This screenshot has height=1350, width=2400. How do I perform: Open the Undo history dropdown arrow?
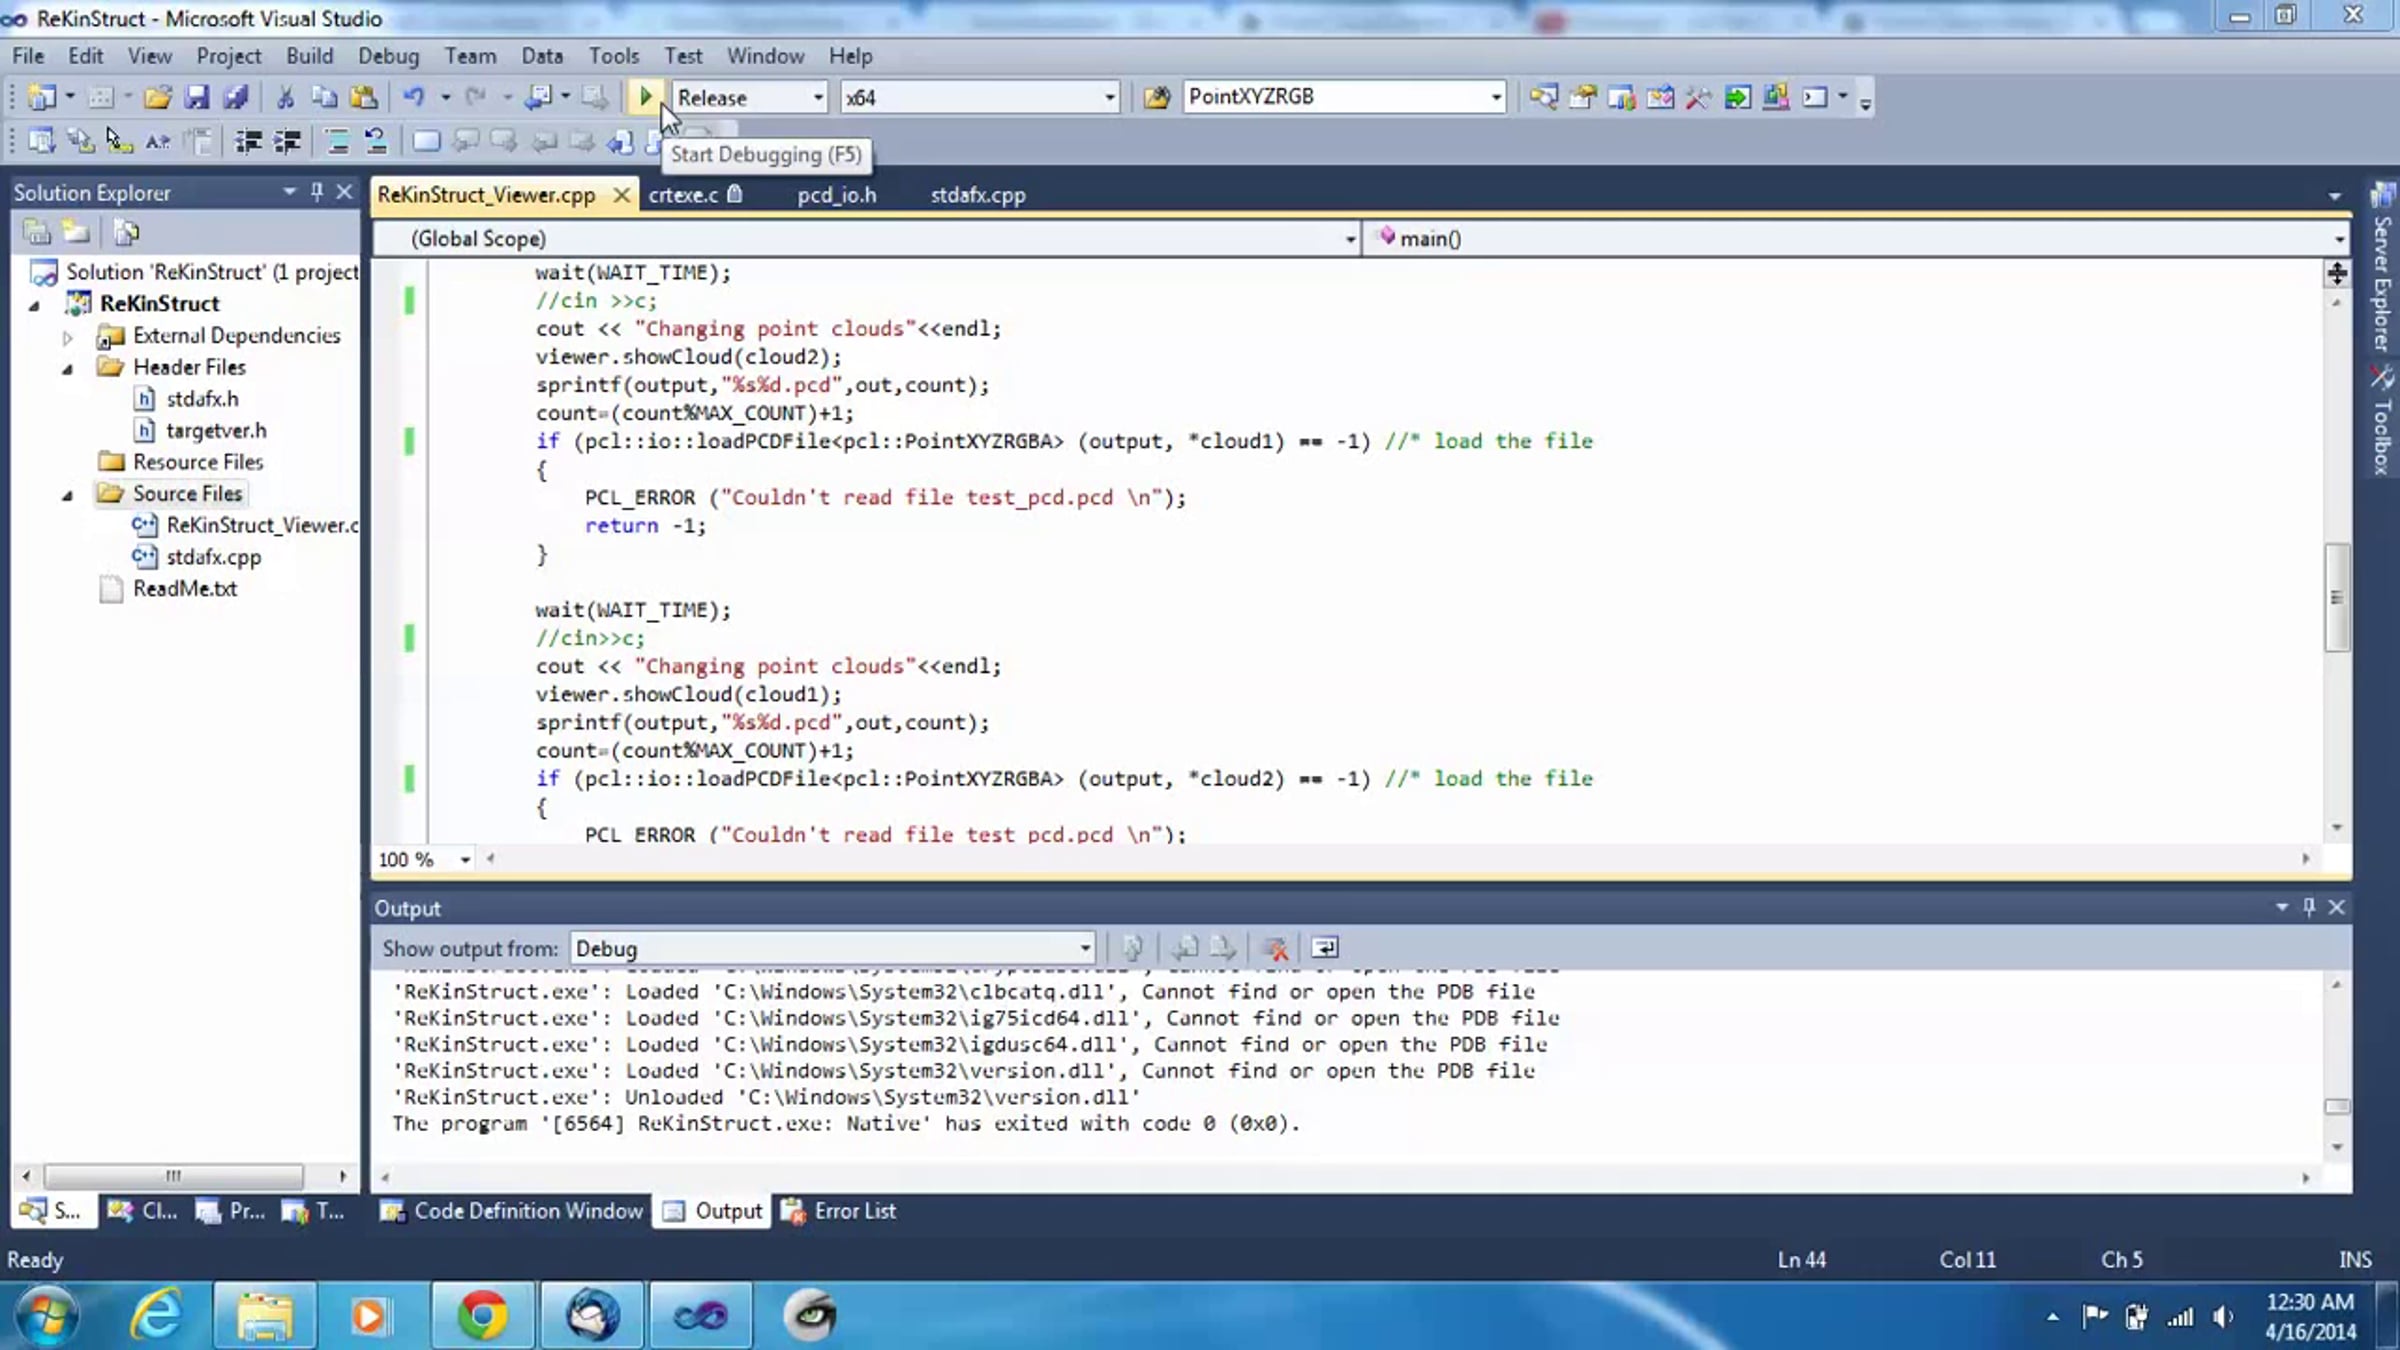pyautogui.click(x=445, y=97)
